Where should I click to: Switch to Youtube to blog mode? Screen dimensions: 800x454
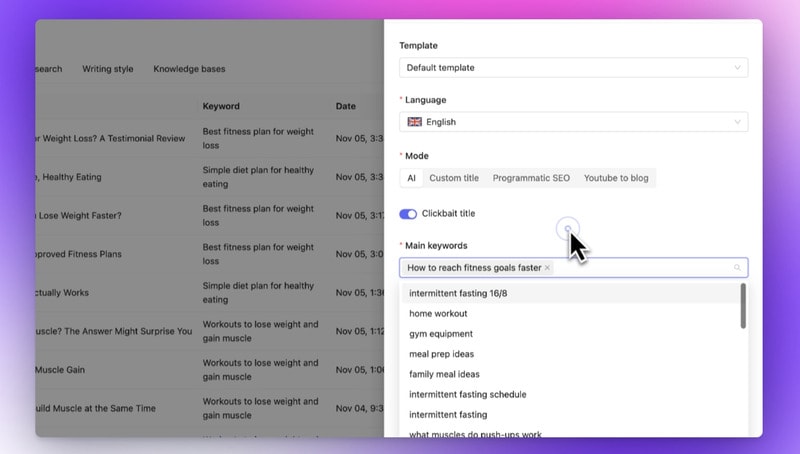pyautogui.click(x=616, y=178)
